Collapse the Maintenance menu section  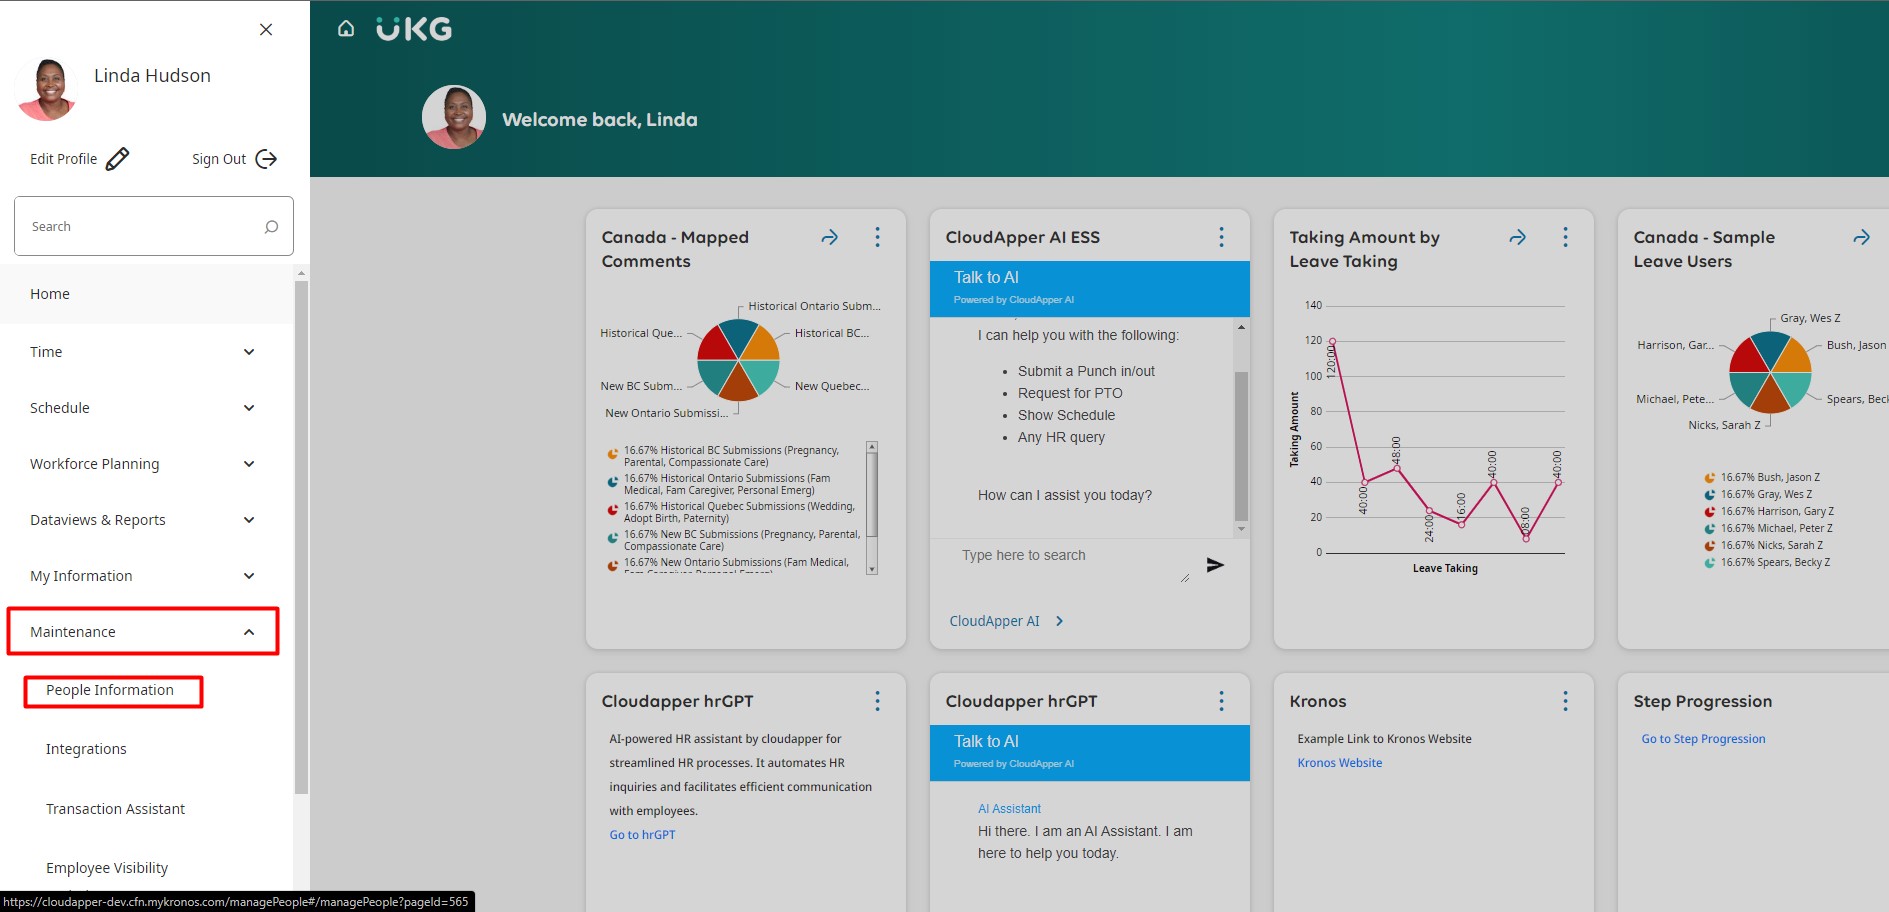(x=249, y=632)
